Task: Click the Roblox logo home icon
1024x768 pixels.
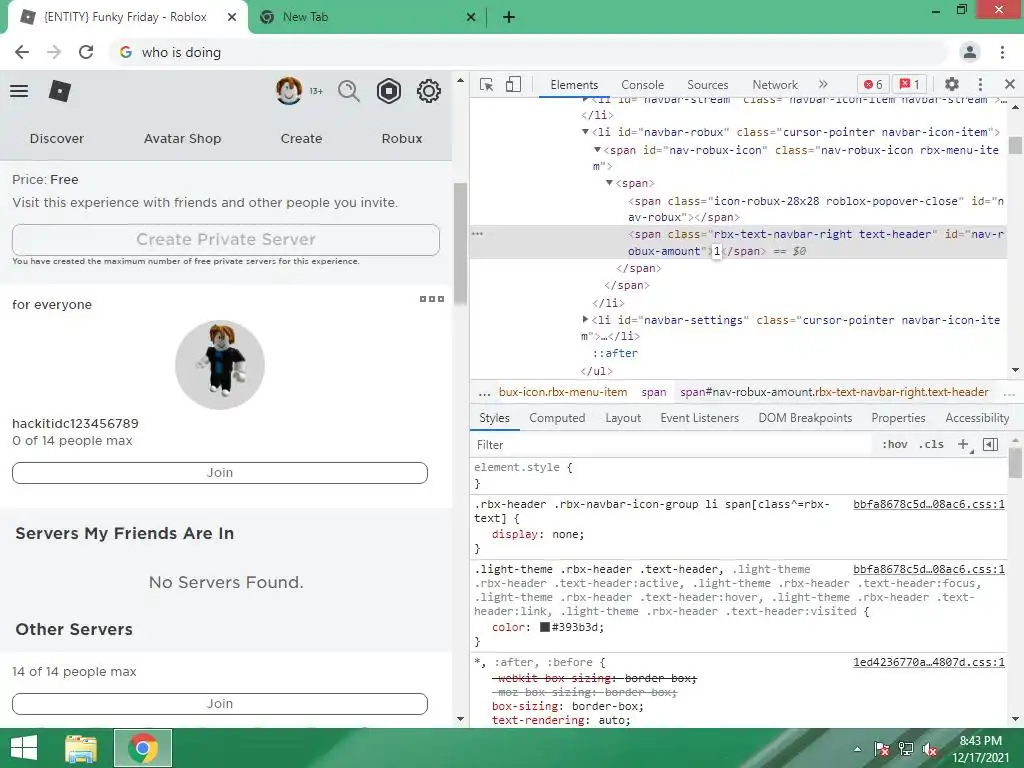Action: coord(59,91)
